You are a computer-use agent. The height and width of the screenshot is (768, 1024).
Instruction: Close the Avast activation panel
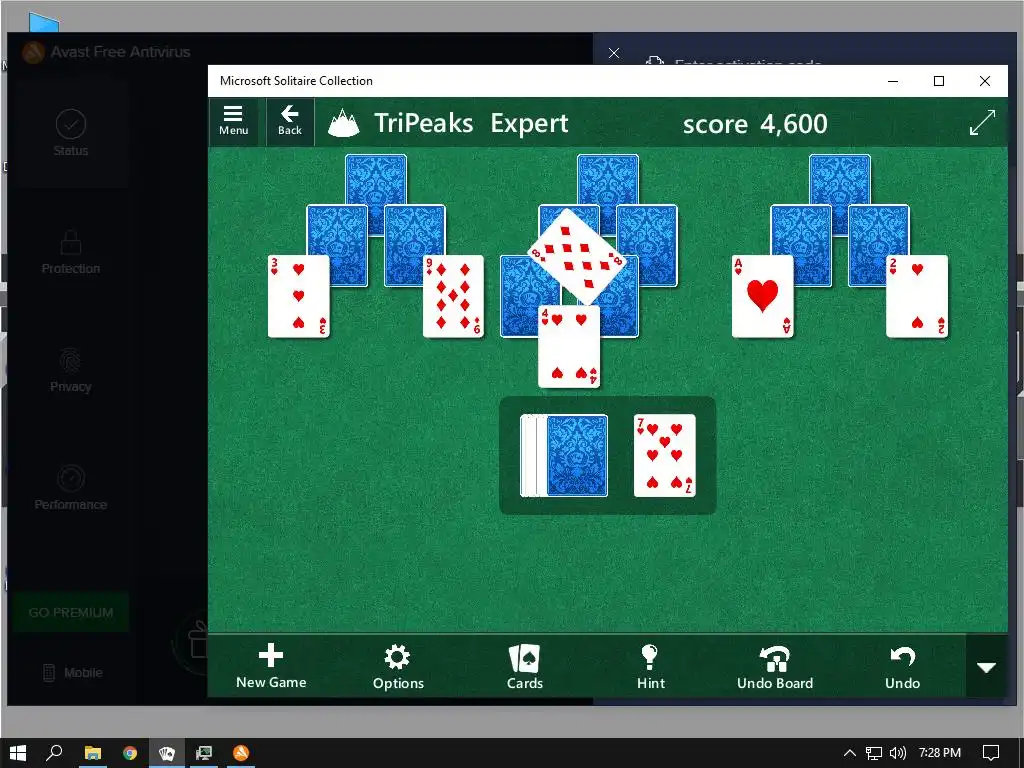pos(614,53)
